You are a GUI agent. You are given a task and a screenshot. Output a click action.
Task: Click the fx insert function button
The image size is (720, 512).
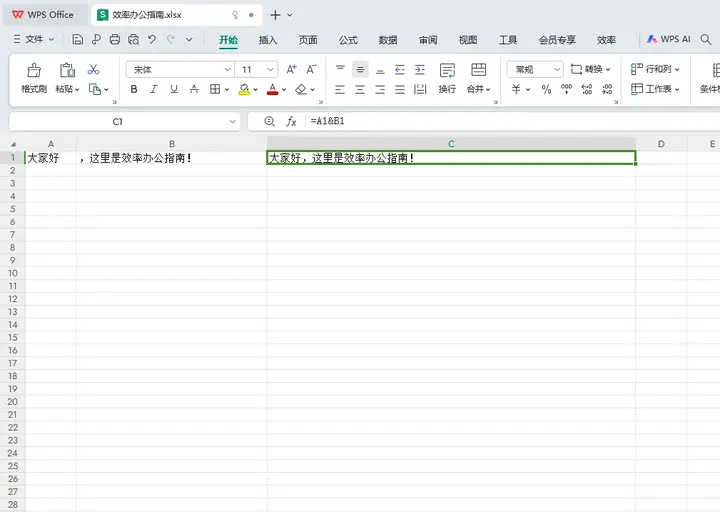(292, 122)
